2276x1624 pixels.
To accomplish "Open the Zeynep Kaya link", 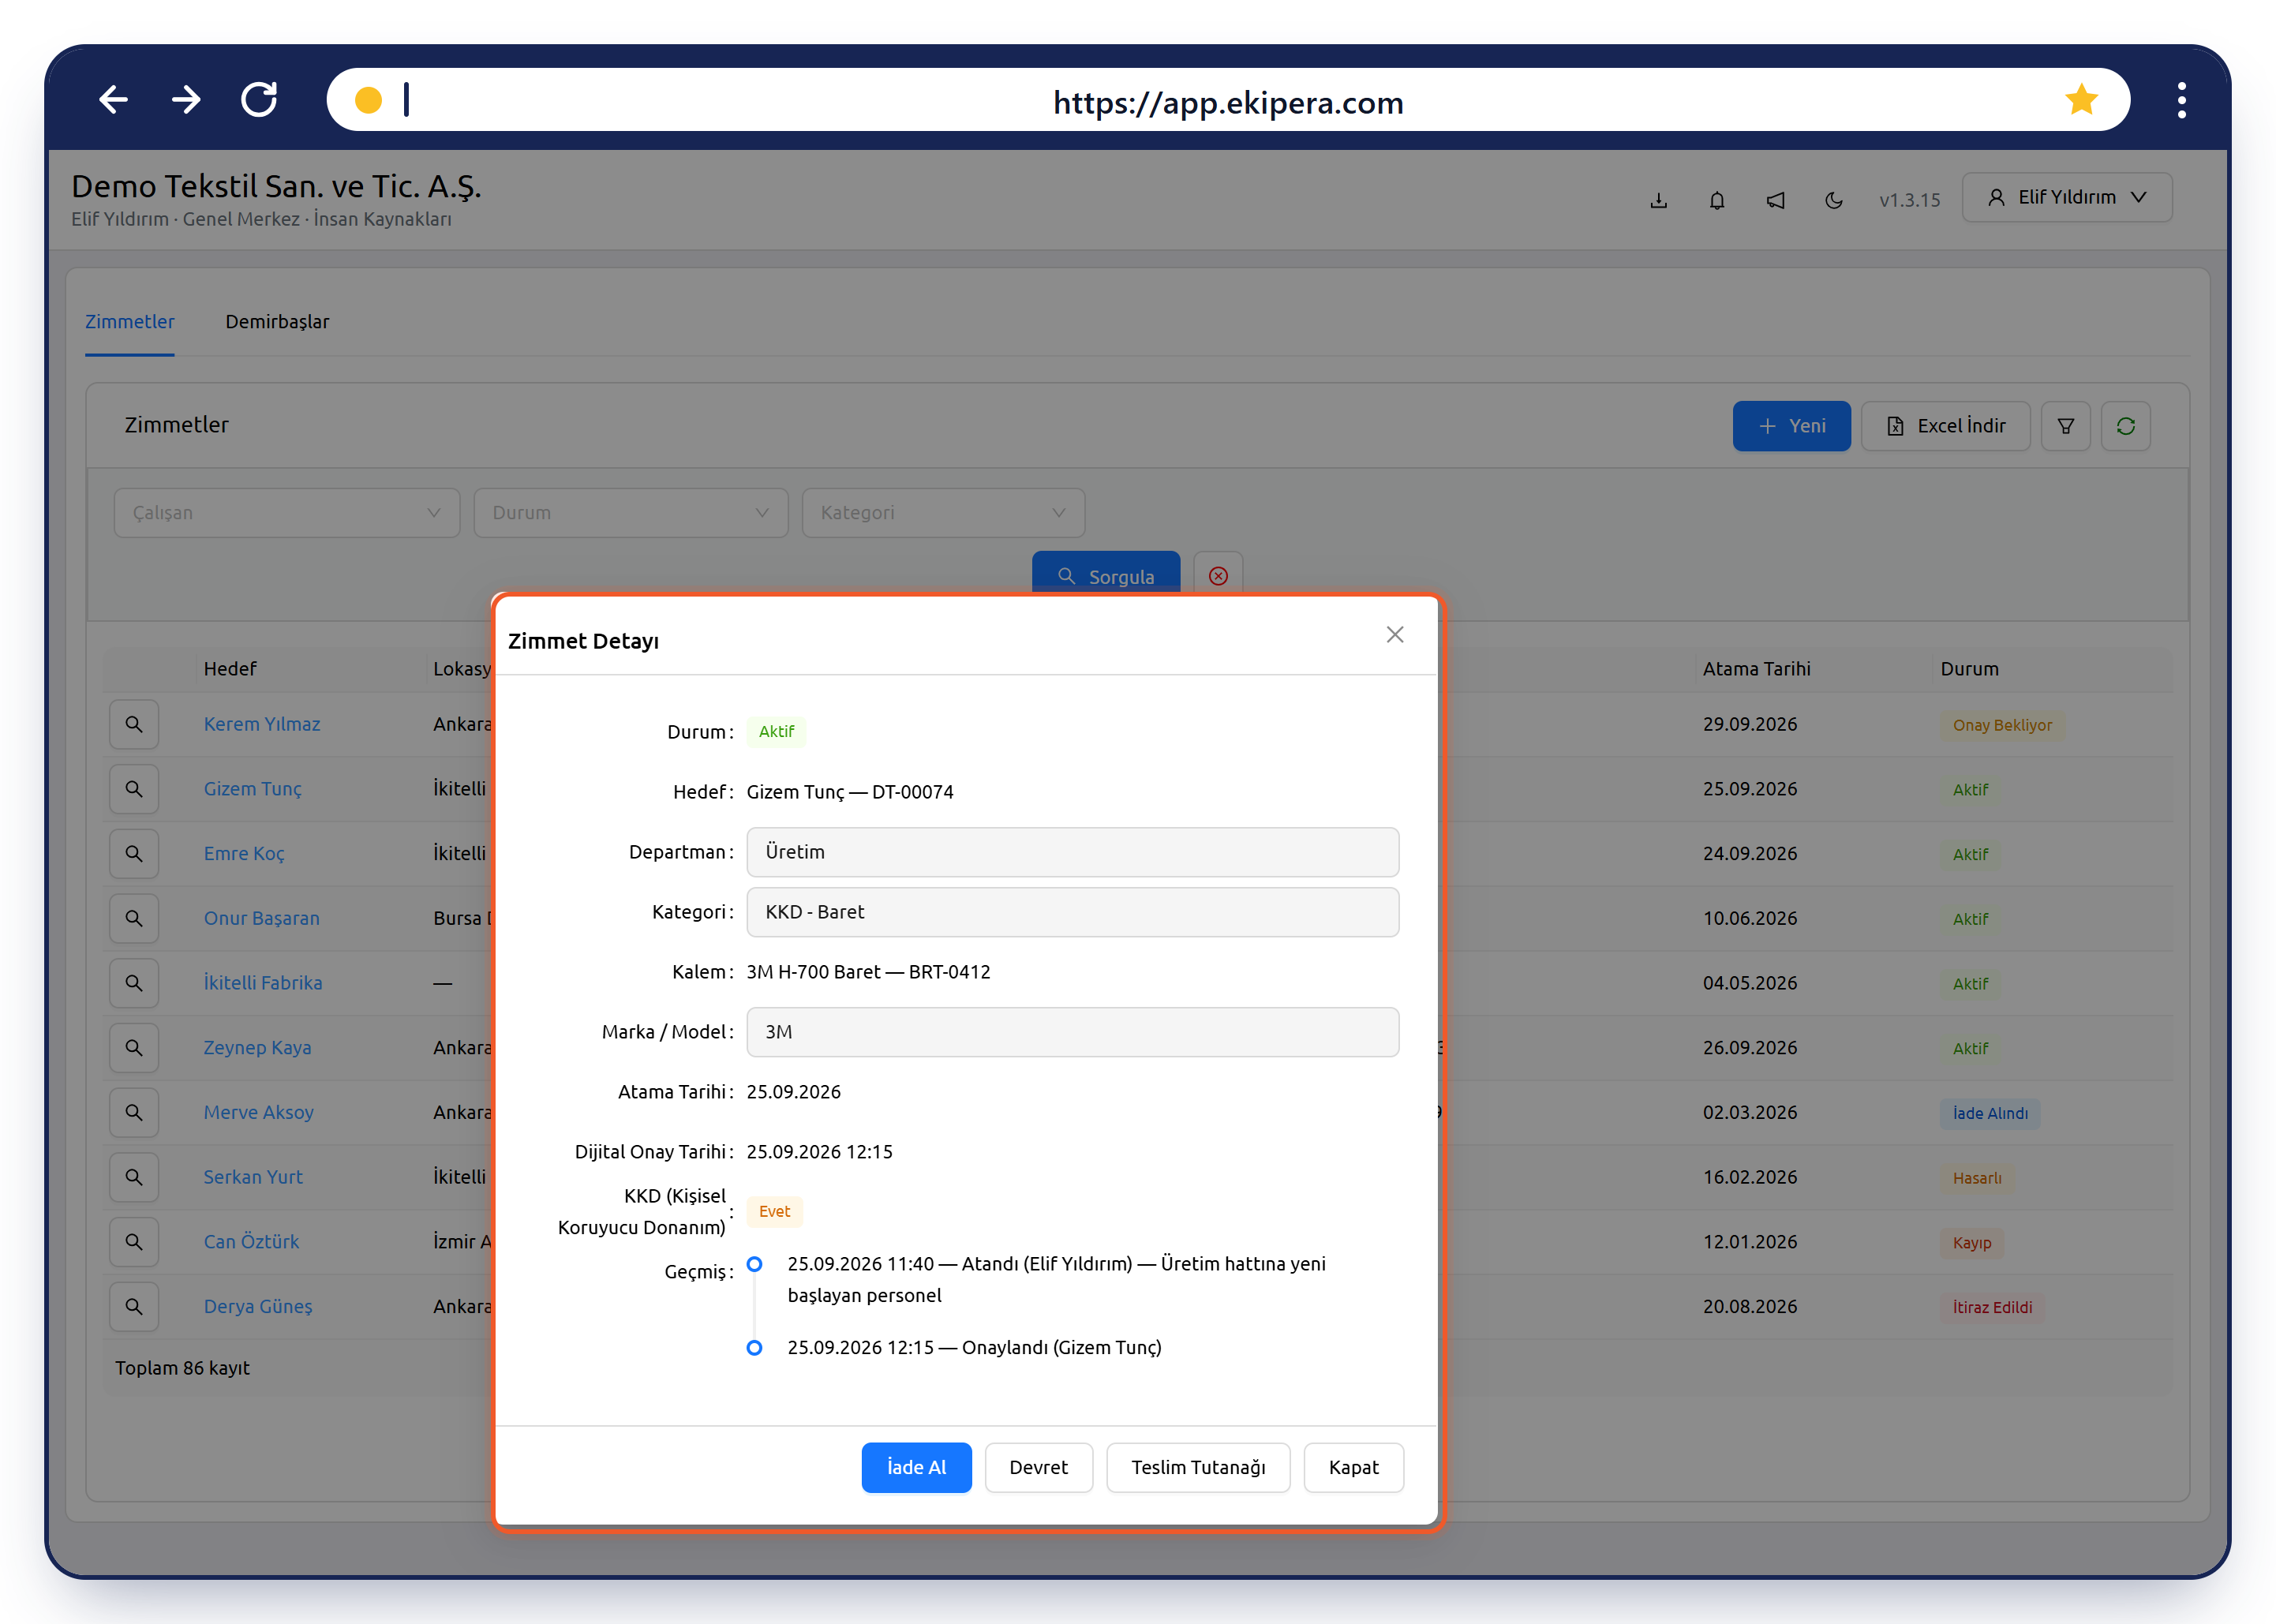I will tap(258, 1048).
